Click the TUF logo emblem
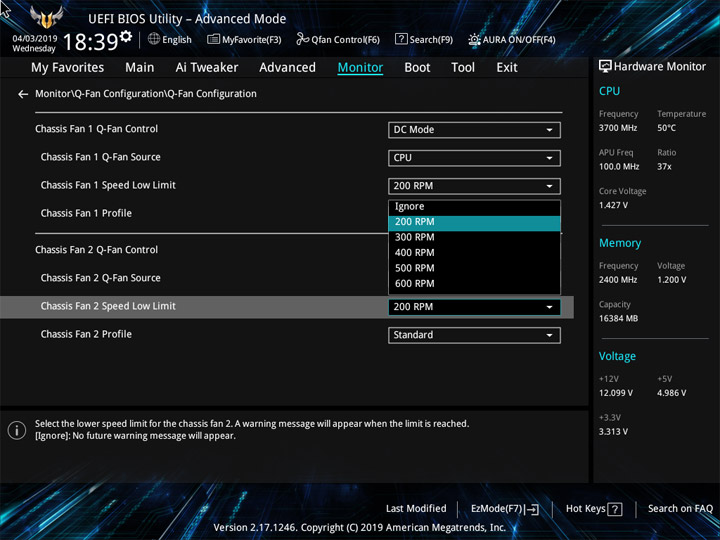 point(46,17)
